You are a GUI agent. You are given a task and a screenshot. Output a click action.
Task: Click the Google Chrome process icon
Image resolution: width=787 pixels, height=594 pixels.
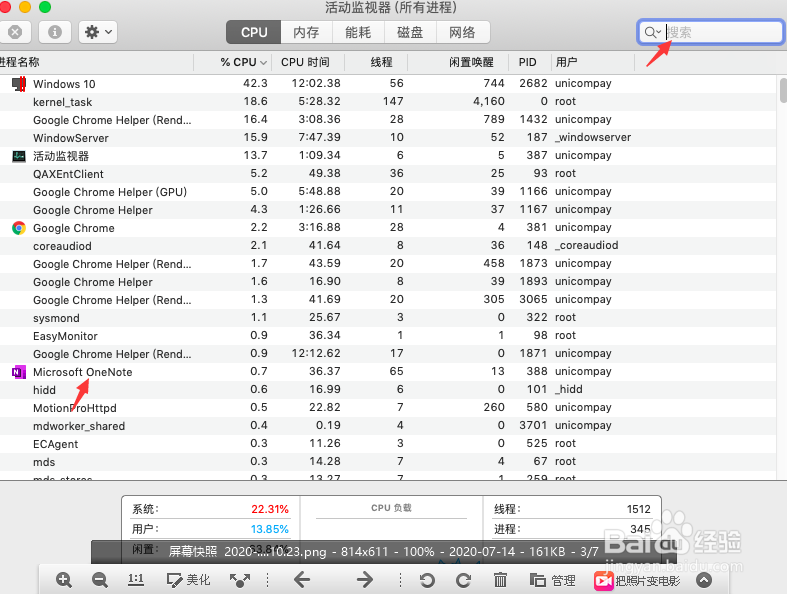19,228
